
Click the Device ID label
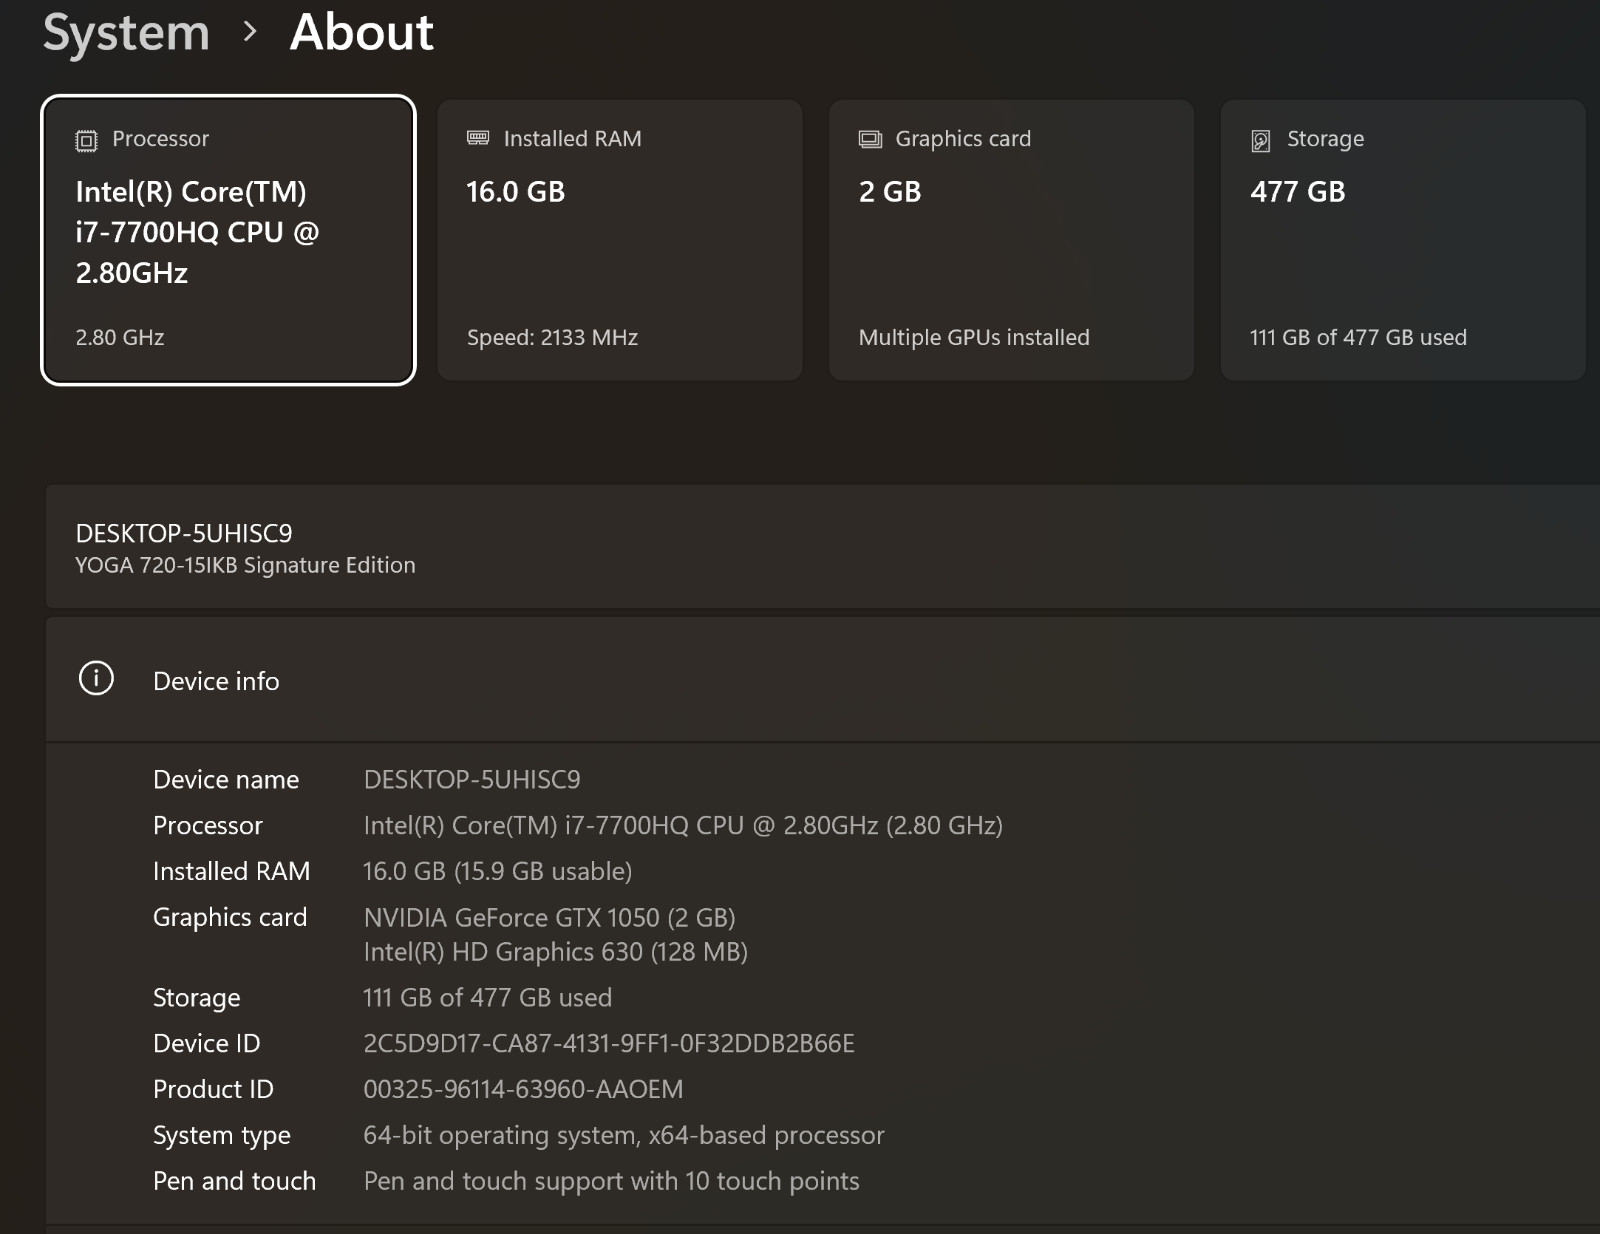point(206,1043)
